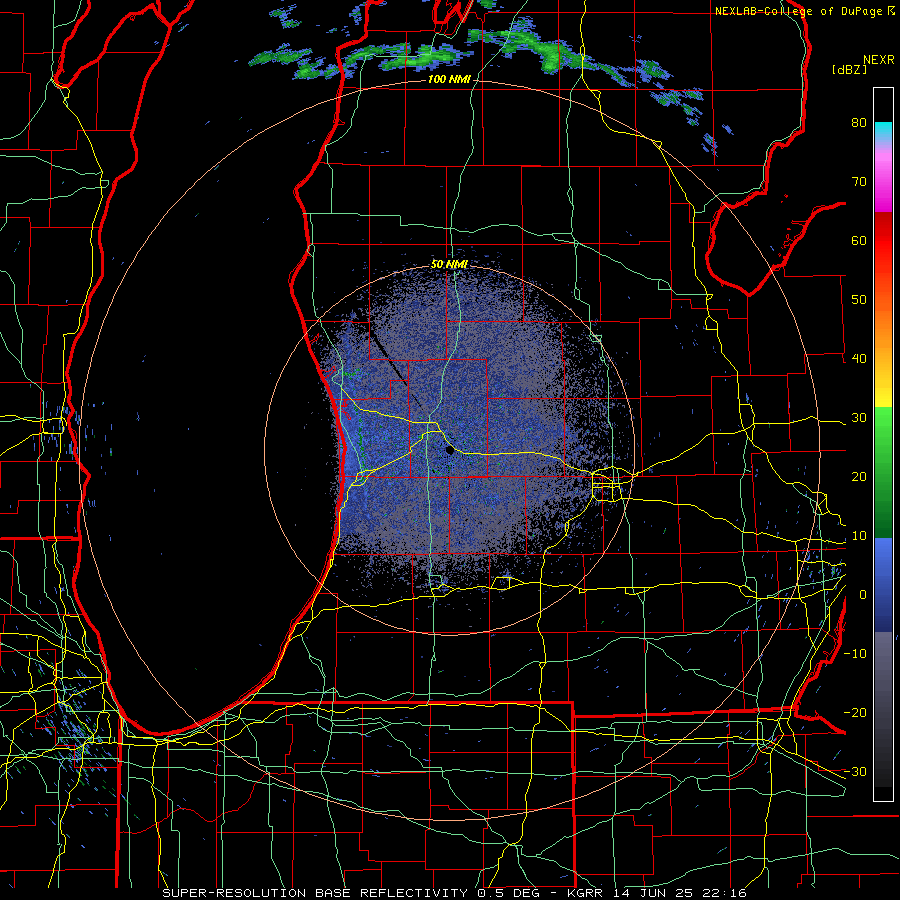Click the NEXR label above the color scale

[879, 60]
